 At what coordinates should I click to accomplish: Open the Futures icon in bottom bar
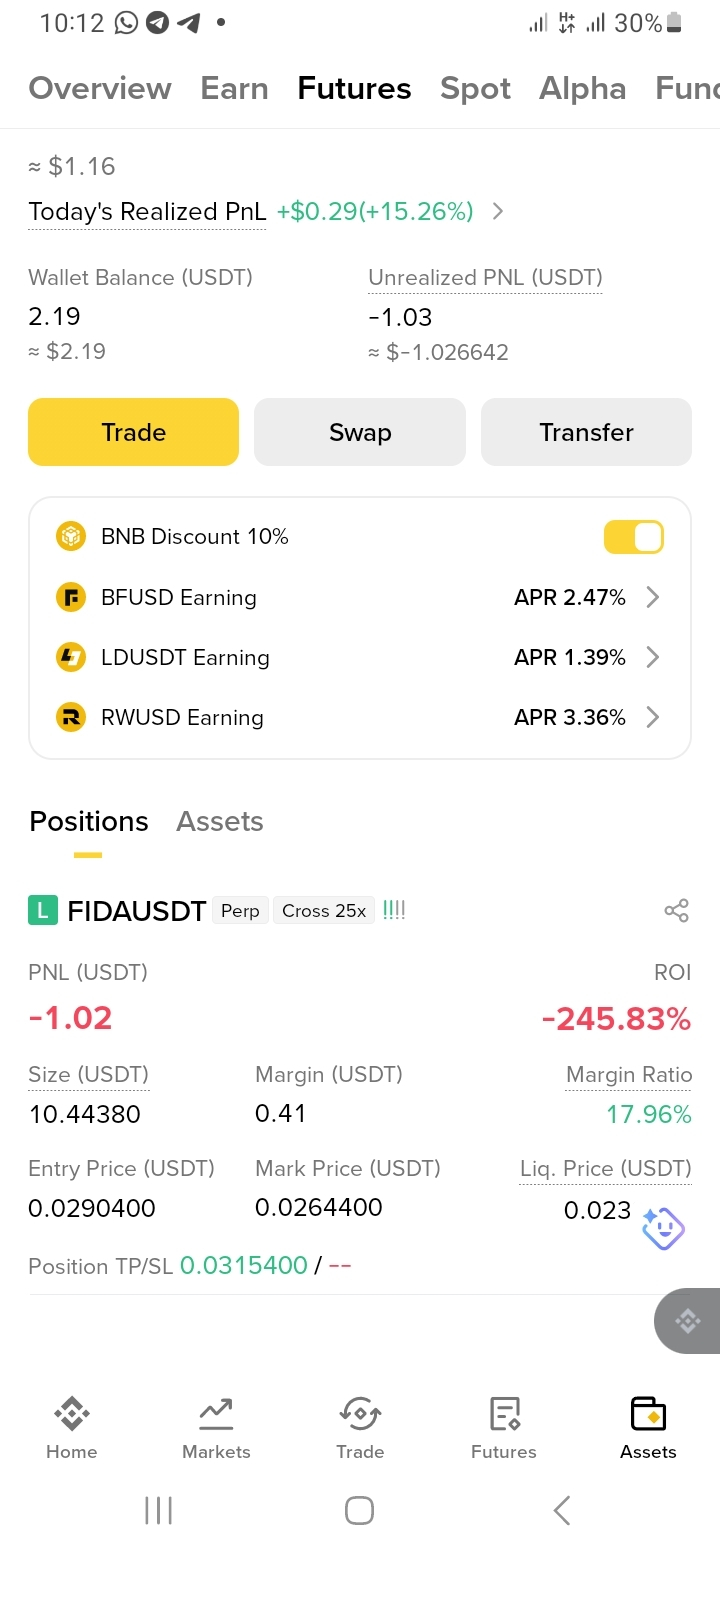click(504, 1428)
